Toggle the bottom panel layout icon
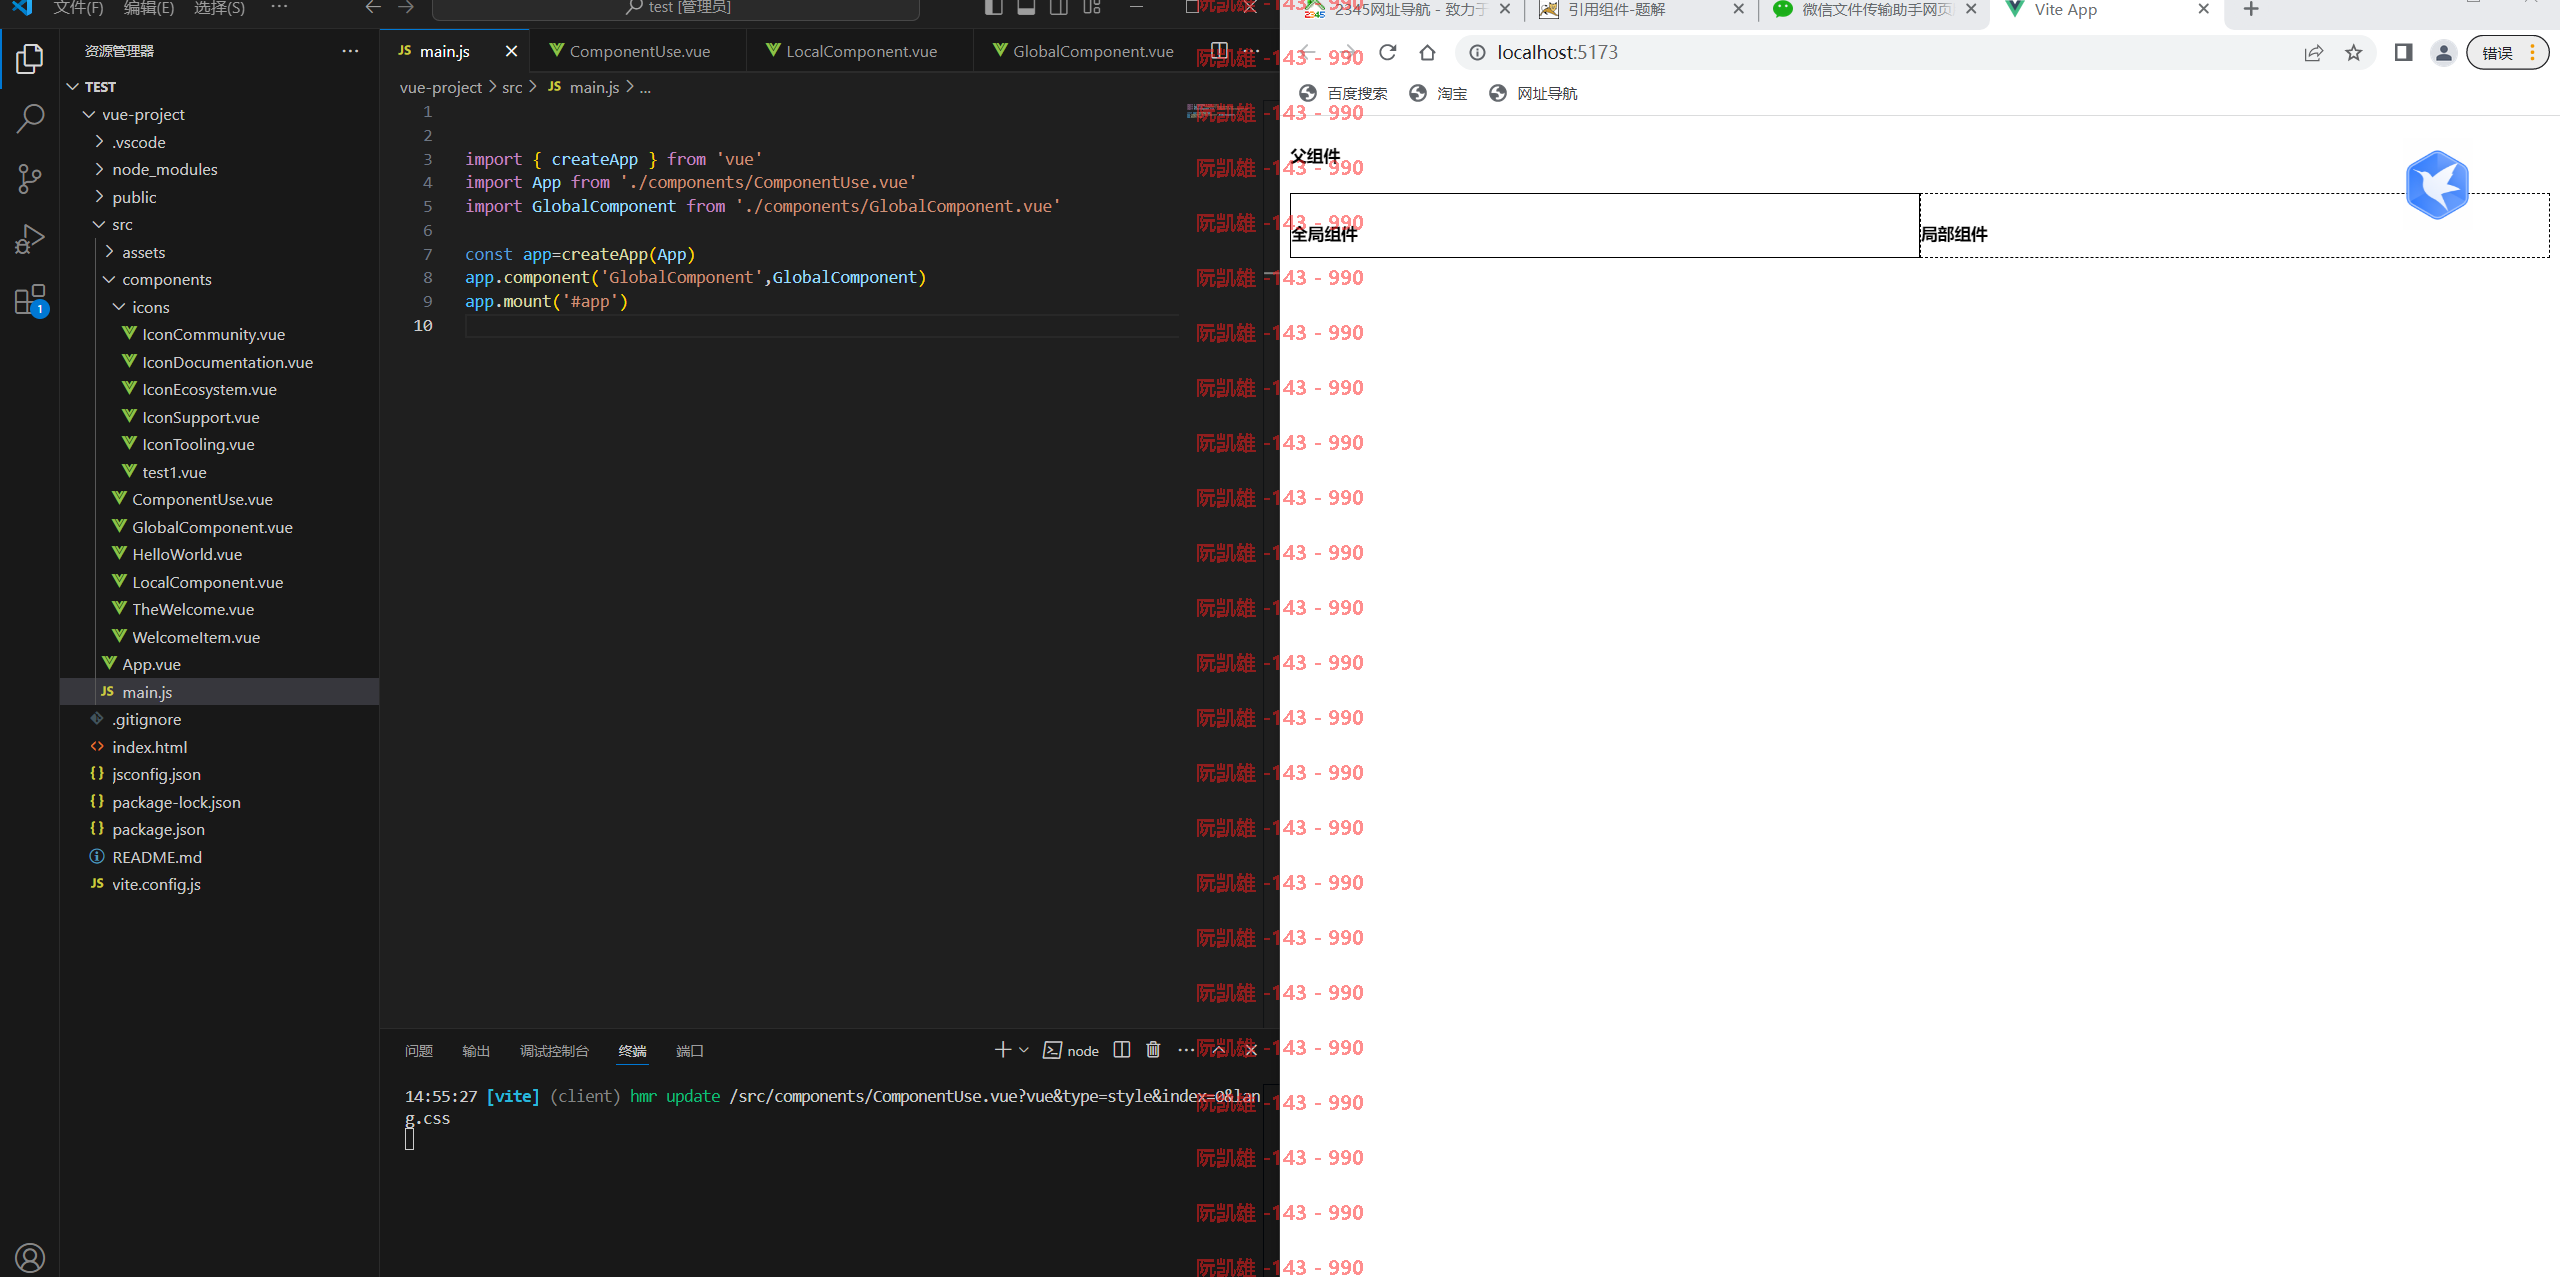The image size is (2560, 1277). (x=1026, y=8)
